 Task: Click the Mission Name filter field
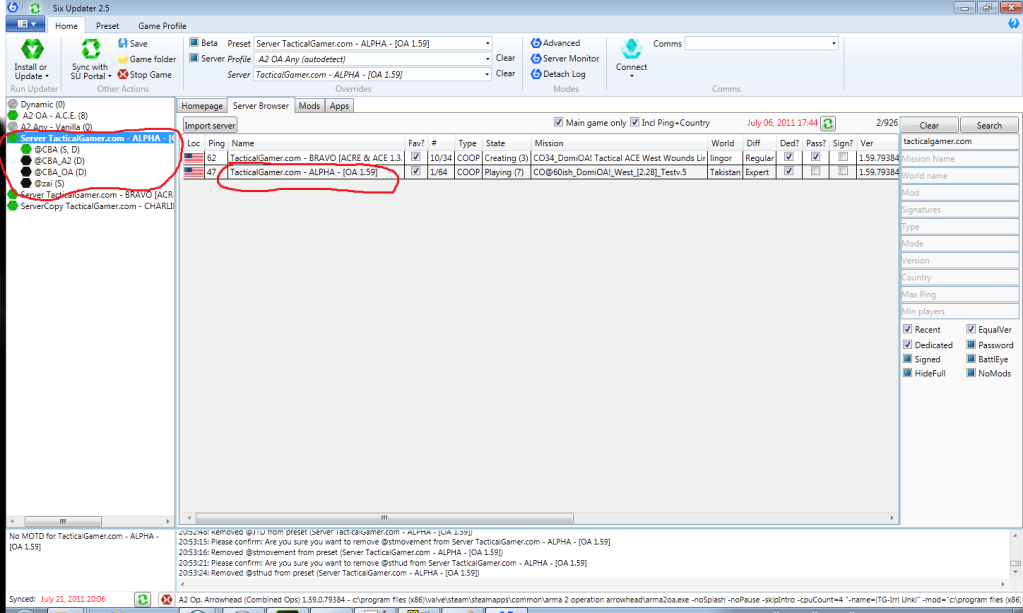click(x=959, y=158)
